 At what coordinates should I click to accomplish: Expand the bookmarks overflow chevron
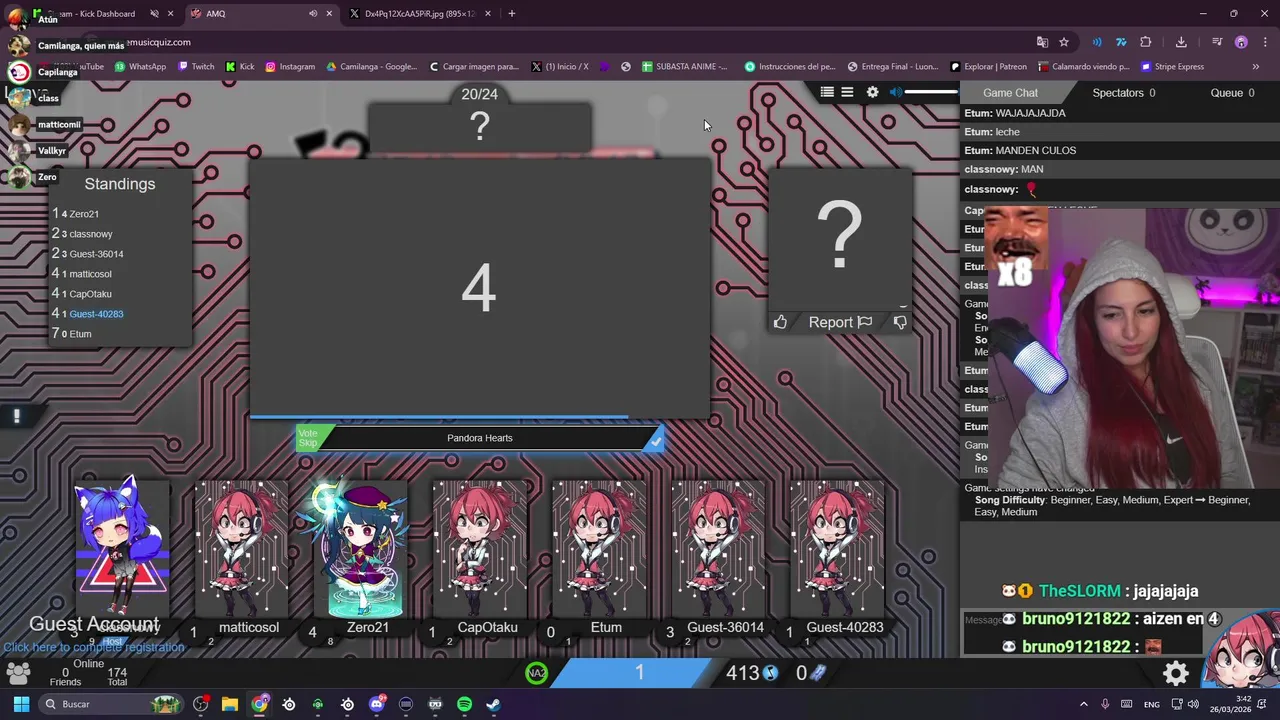point(1255,66)
